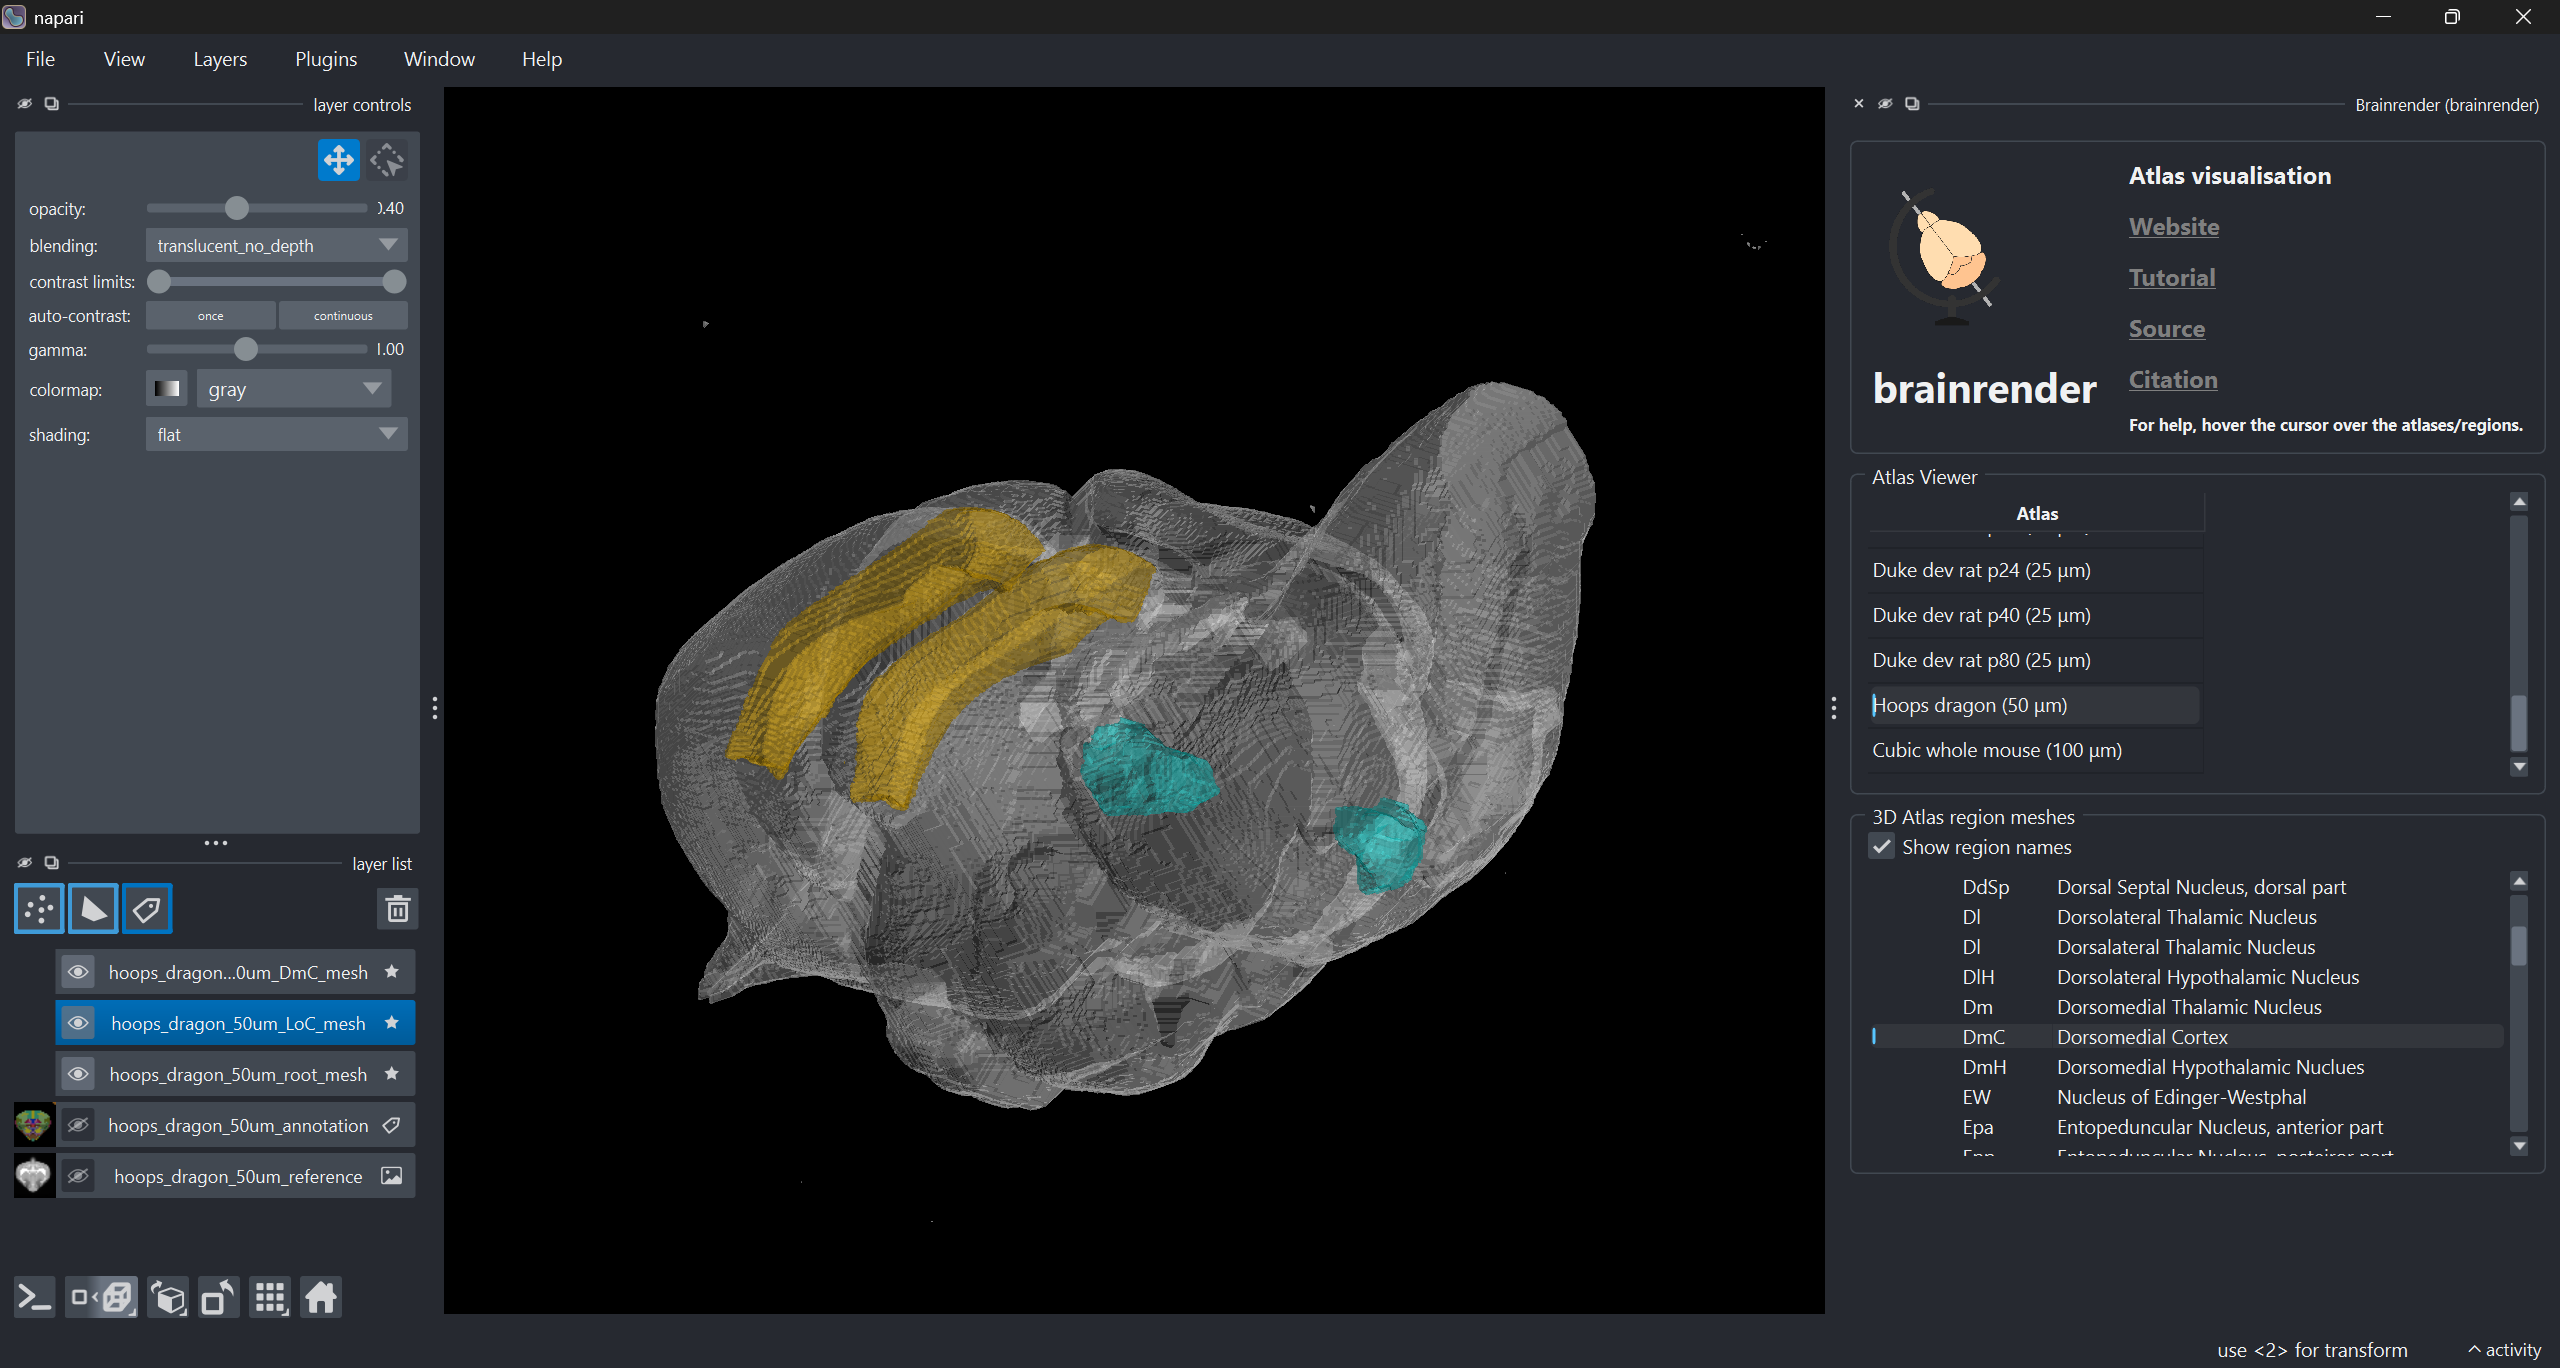
Task: Expand the activity indicator in status bar
Action: click(x=2505, y=1350)
